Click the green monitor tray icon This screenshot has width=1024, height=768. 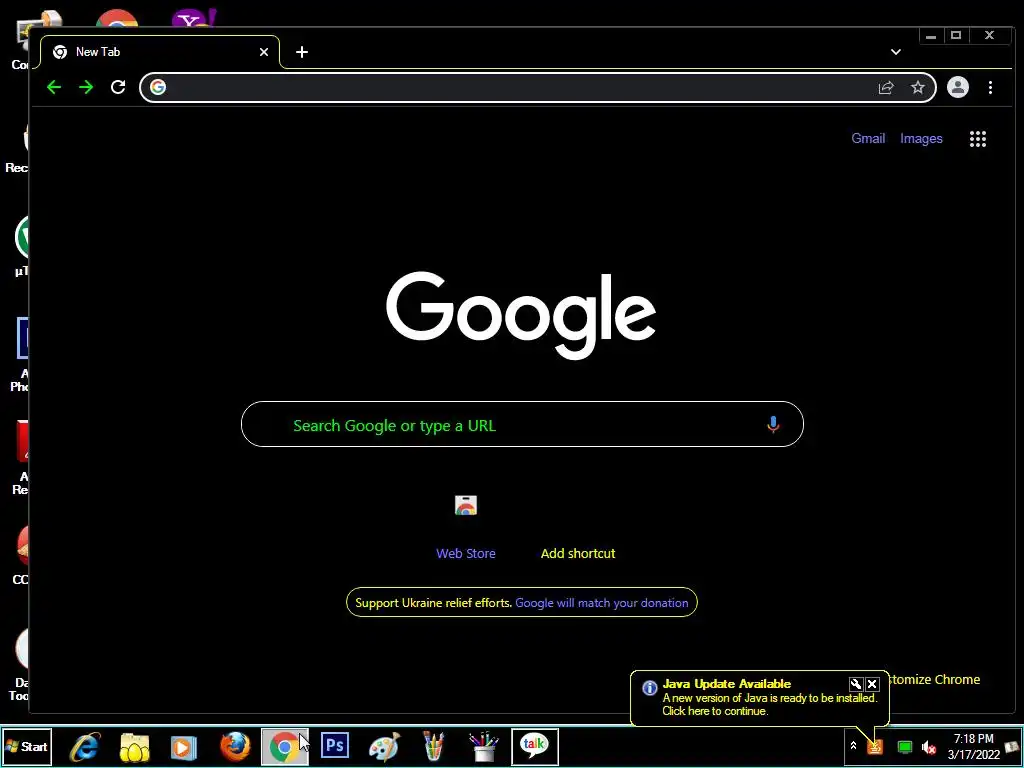904,747
